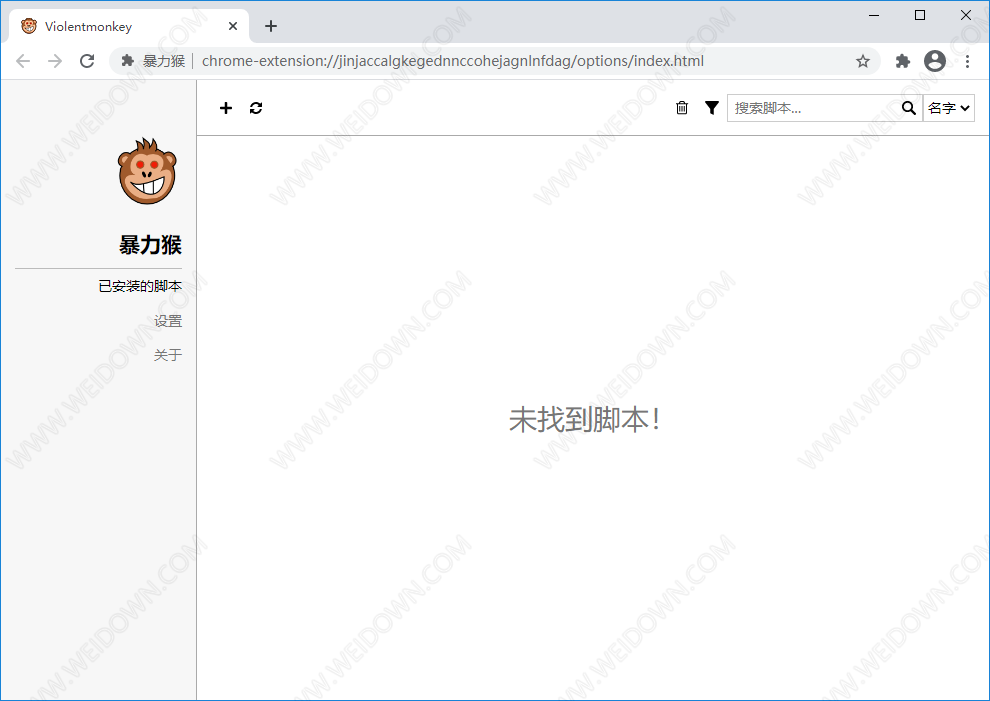Bookmark this page with the star icon
Screen dimensions: 990x701
862,61
